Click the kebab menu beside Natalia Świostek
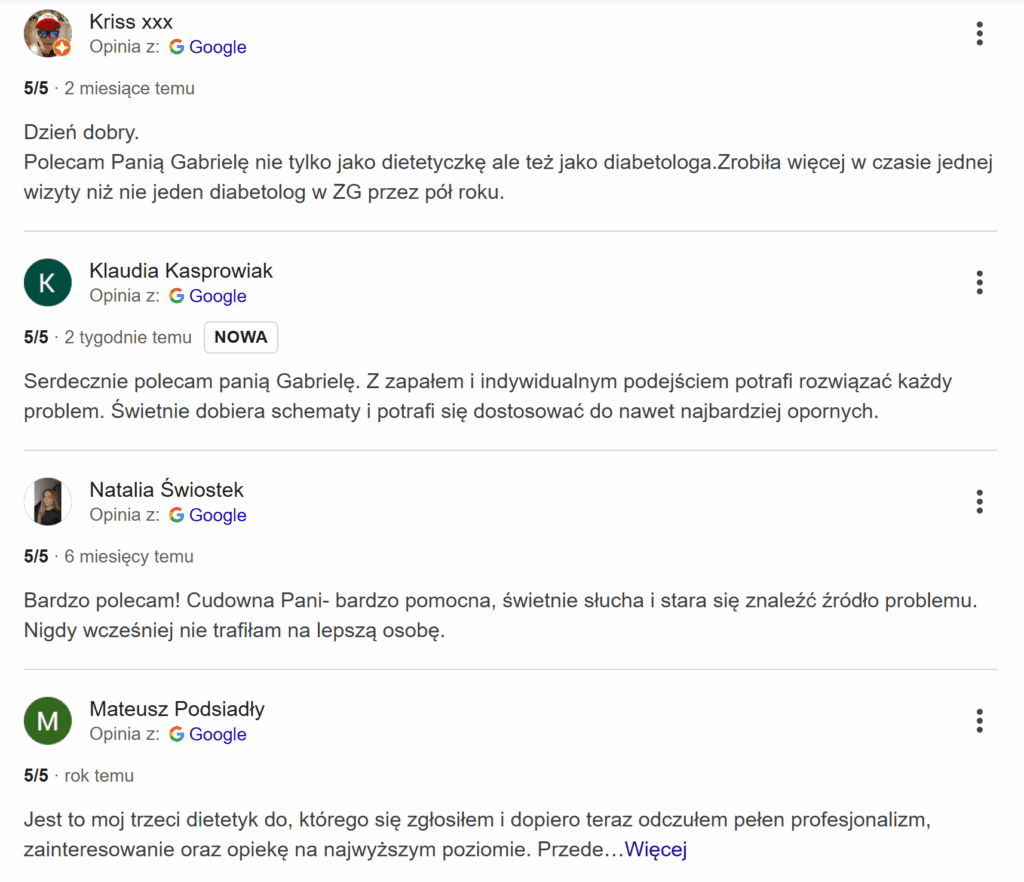Image resolution: width=1024 pixels, height=882 pixels. 979,502
